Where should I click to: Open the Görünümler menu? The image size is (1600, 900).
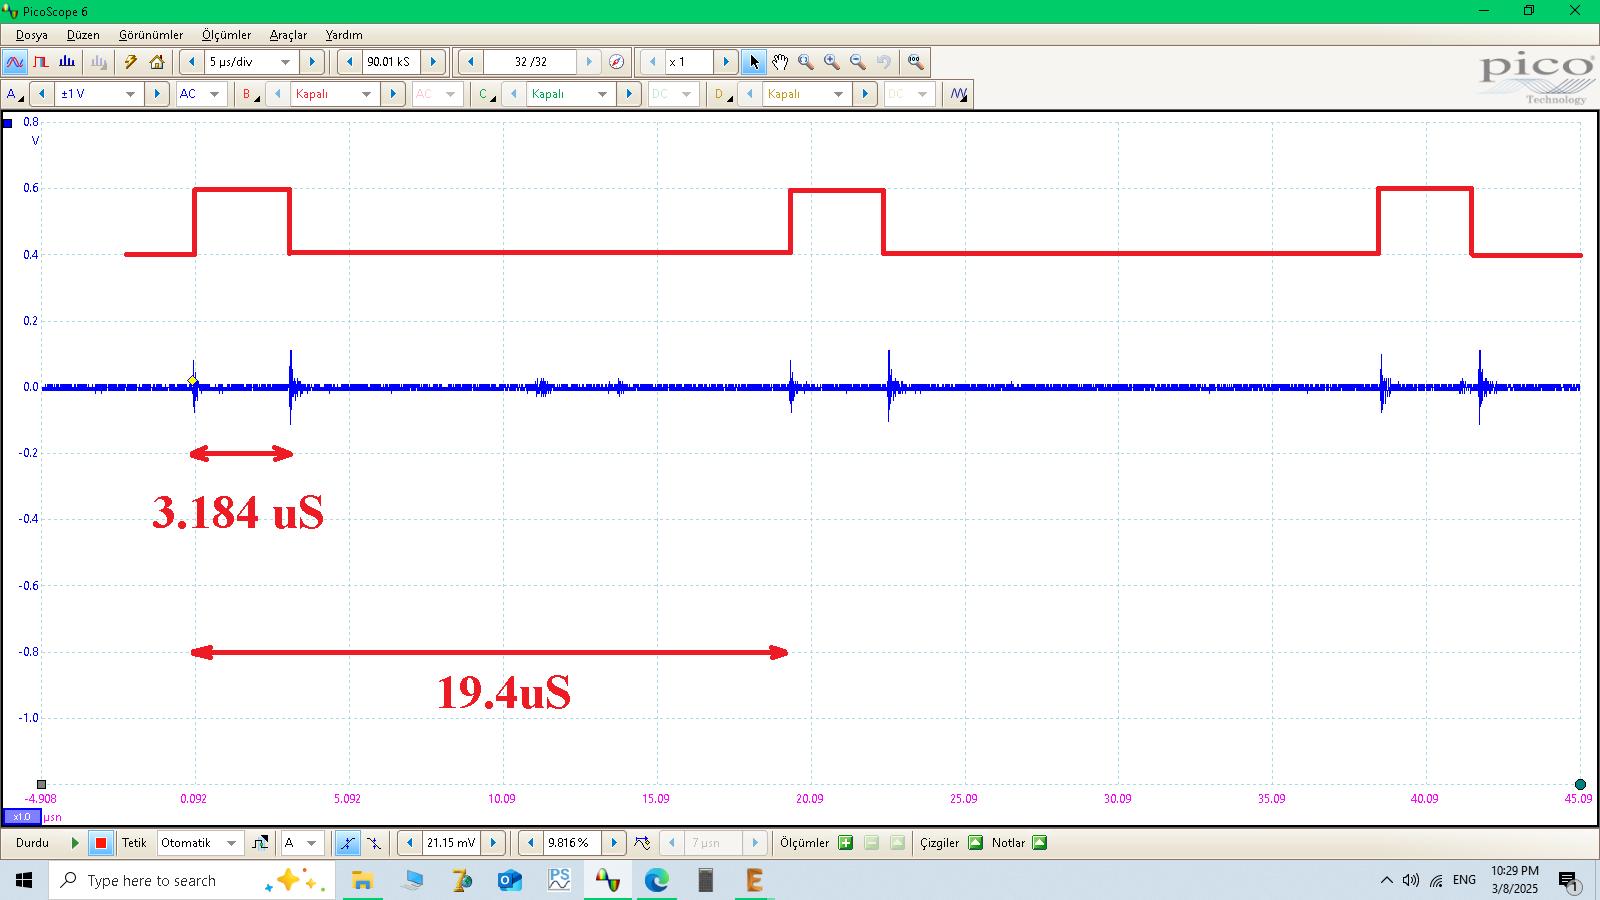[151, 35]
